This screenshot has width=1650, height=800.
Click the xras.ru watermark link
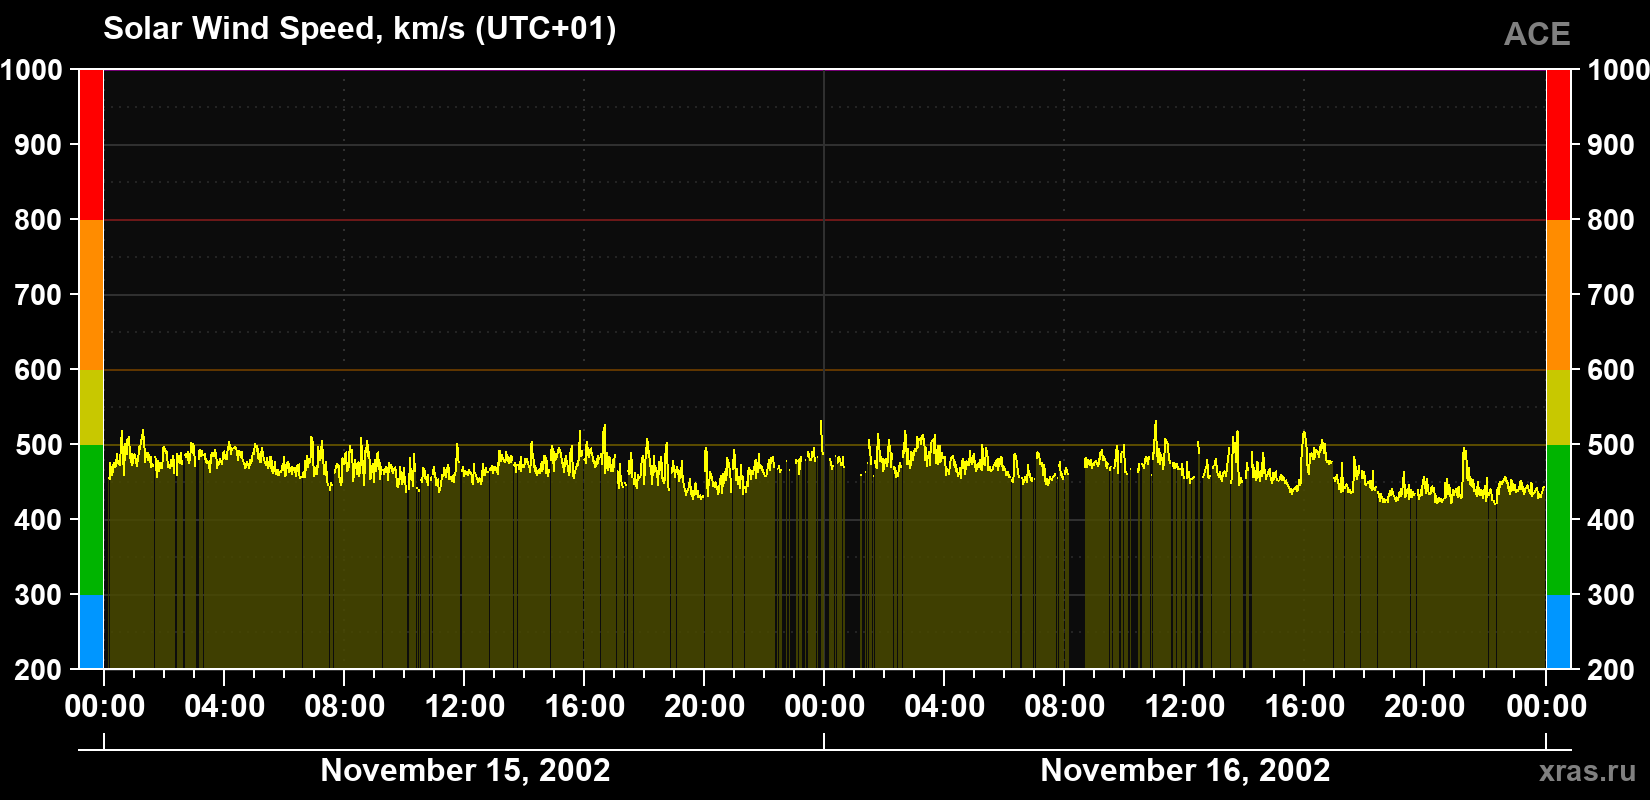[1588, 771]
